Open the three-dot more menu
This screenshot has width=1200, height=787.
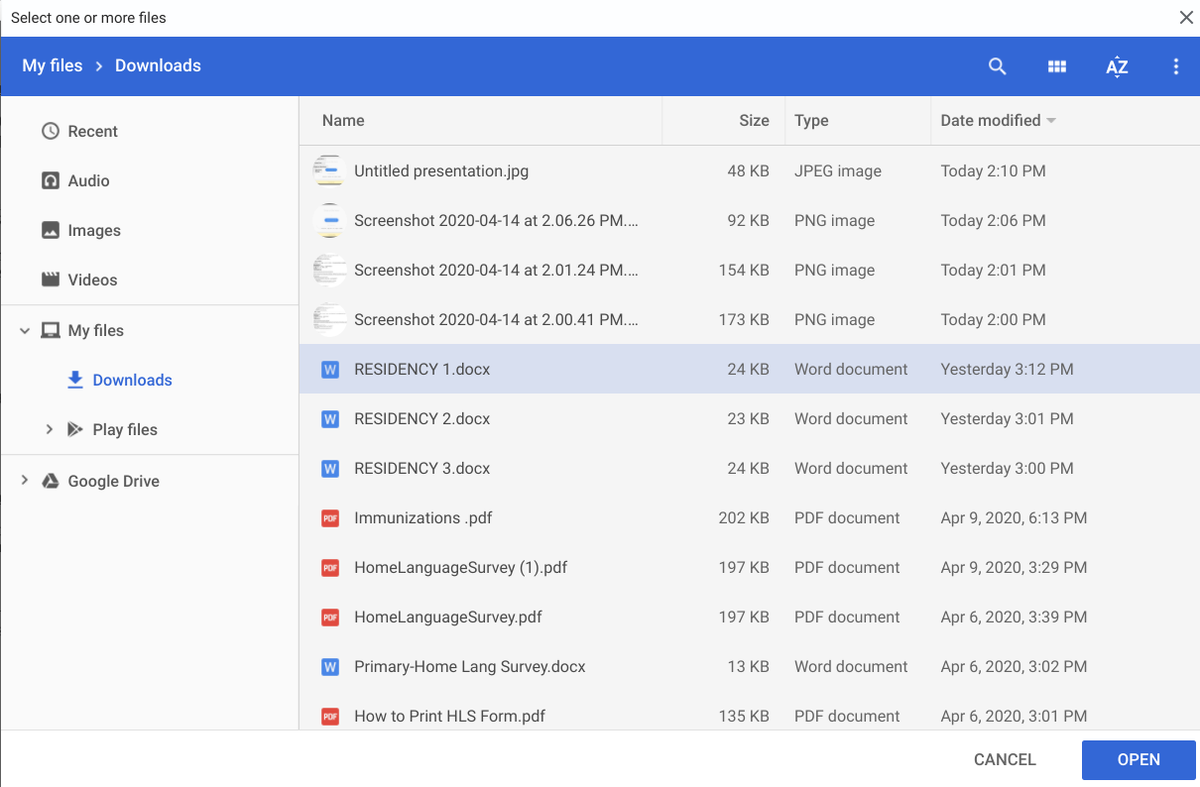click(x=1176, y=66)
